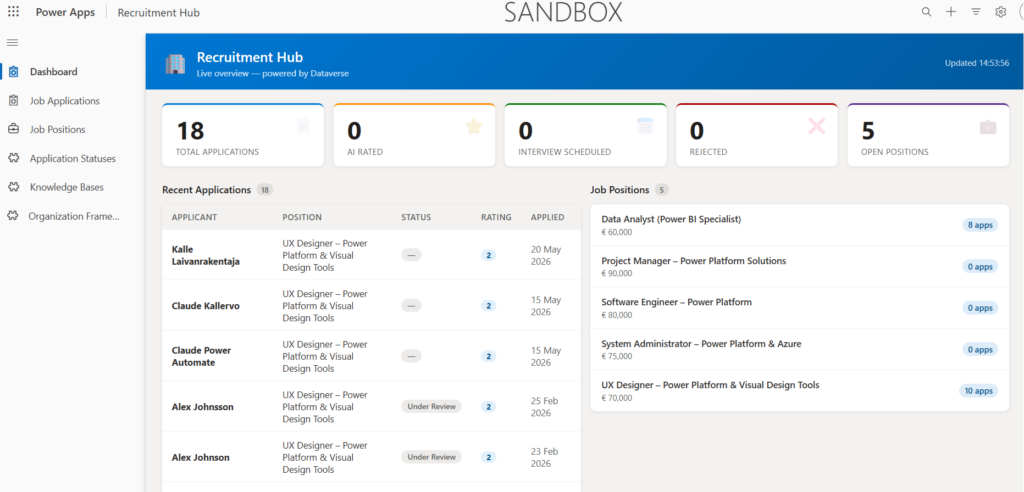This screenshot has height=492, width=1024.
Task: Open applicant Claude Power Automate
Action: [x=201, y=356]
